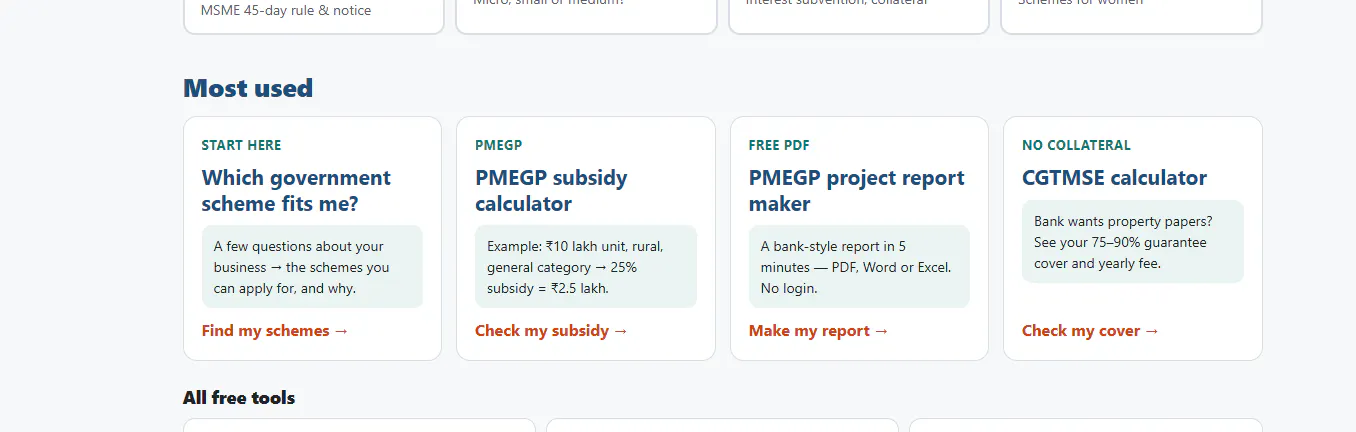Click the 'Most used' section heading
Image resolution: width=1356 pixels, height=432 pixels.
point(248,88)
